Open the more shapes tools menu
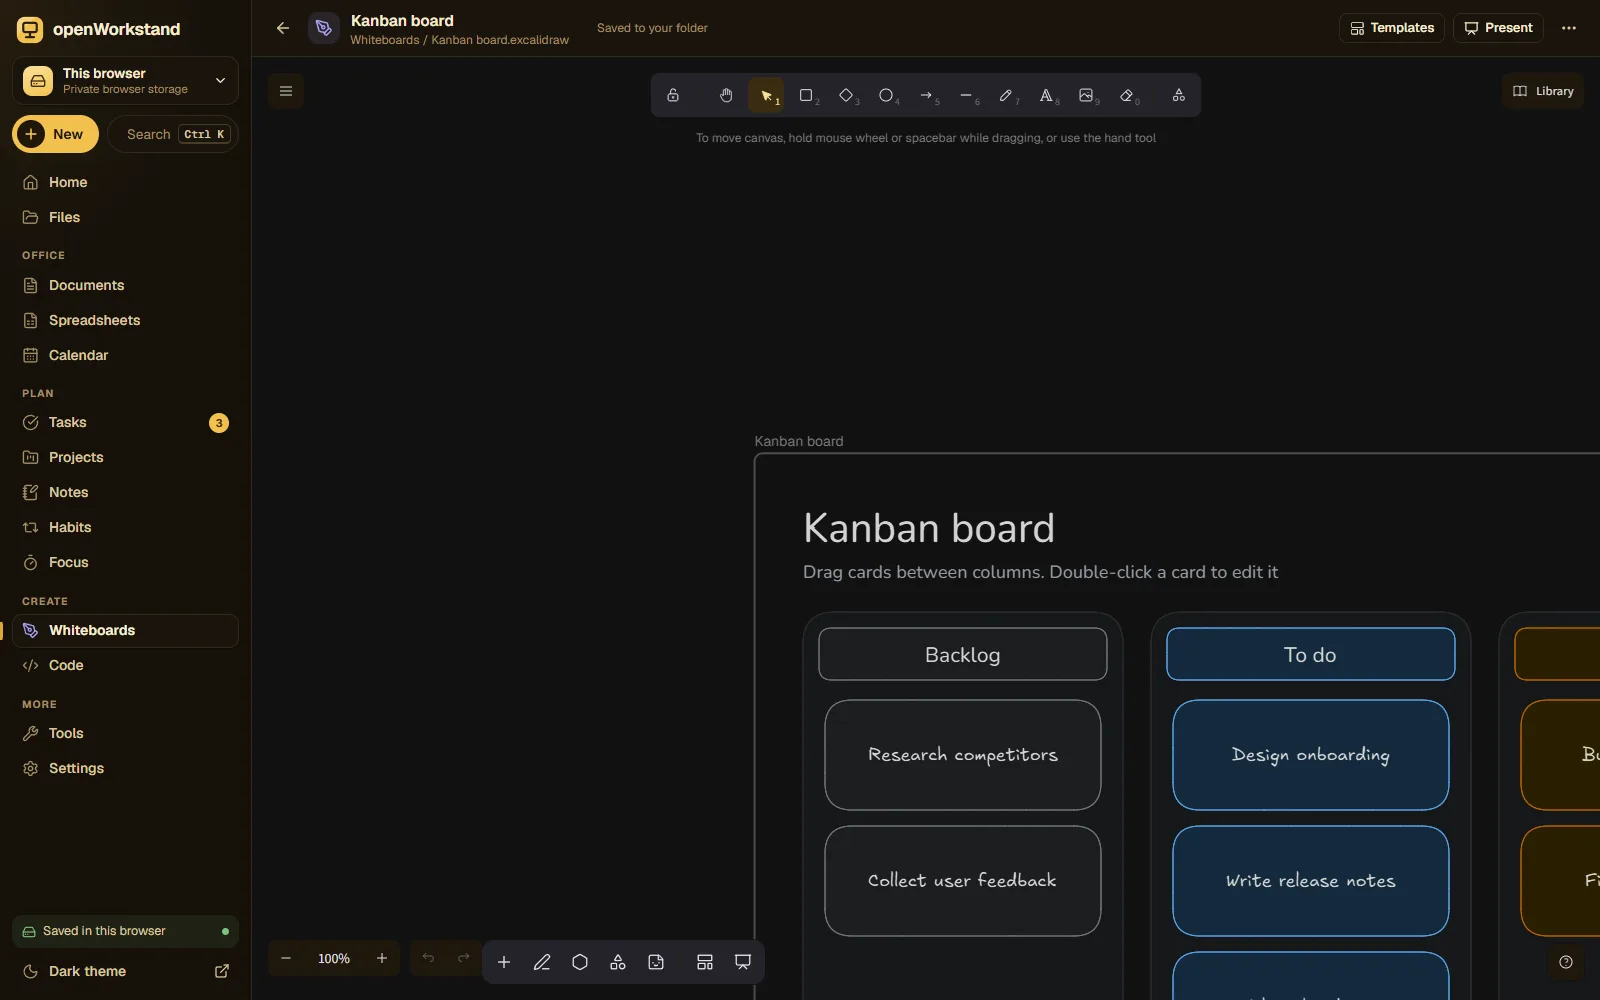Screen dimensions: 1600x1000 click(x=1179, y=95)
